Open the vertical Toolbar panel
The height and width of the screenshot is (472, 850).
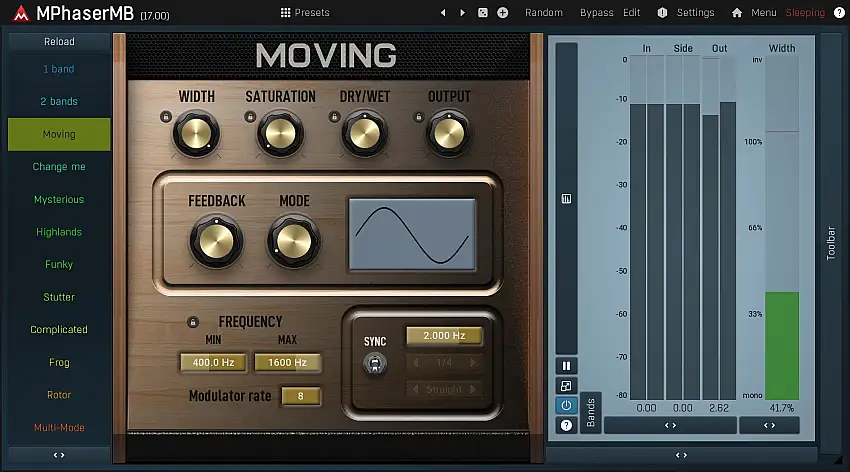830,243
